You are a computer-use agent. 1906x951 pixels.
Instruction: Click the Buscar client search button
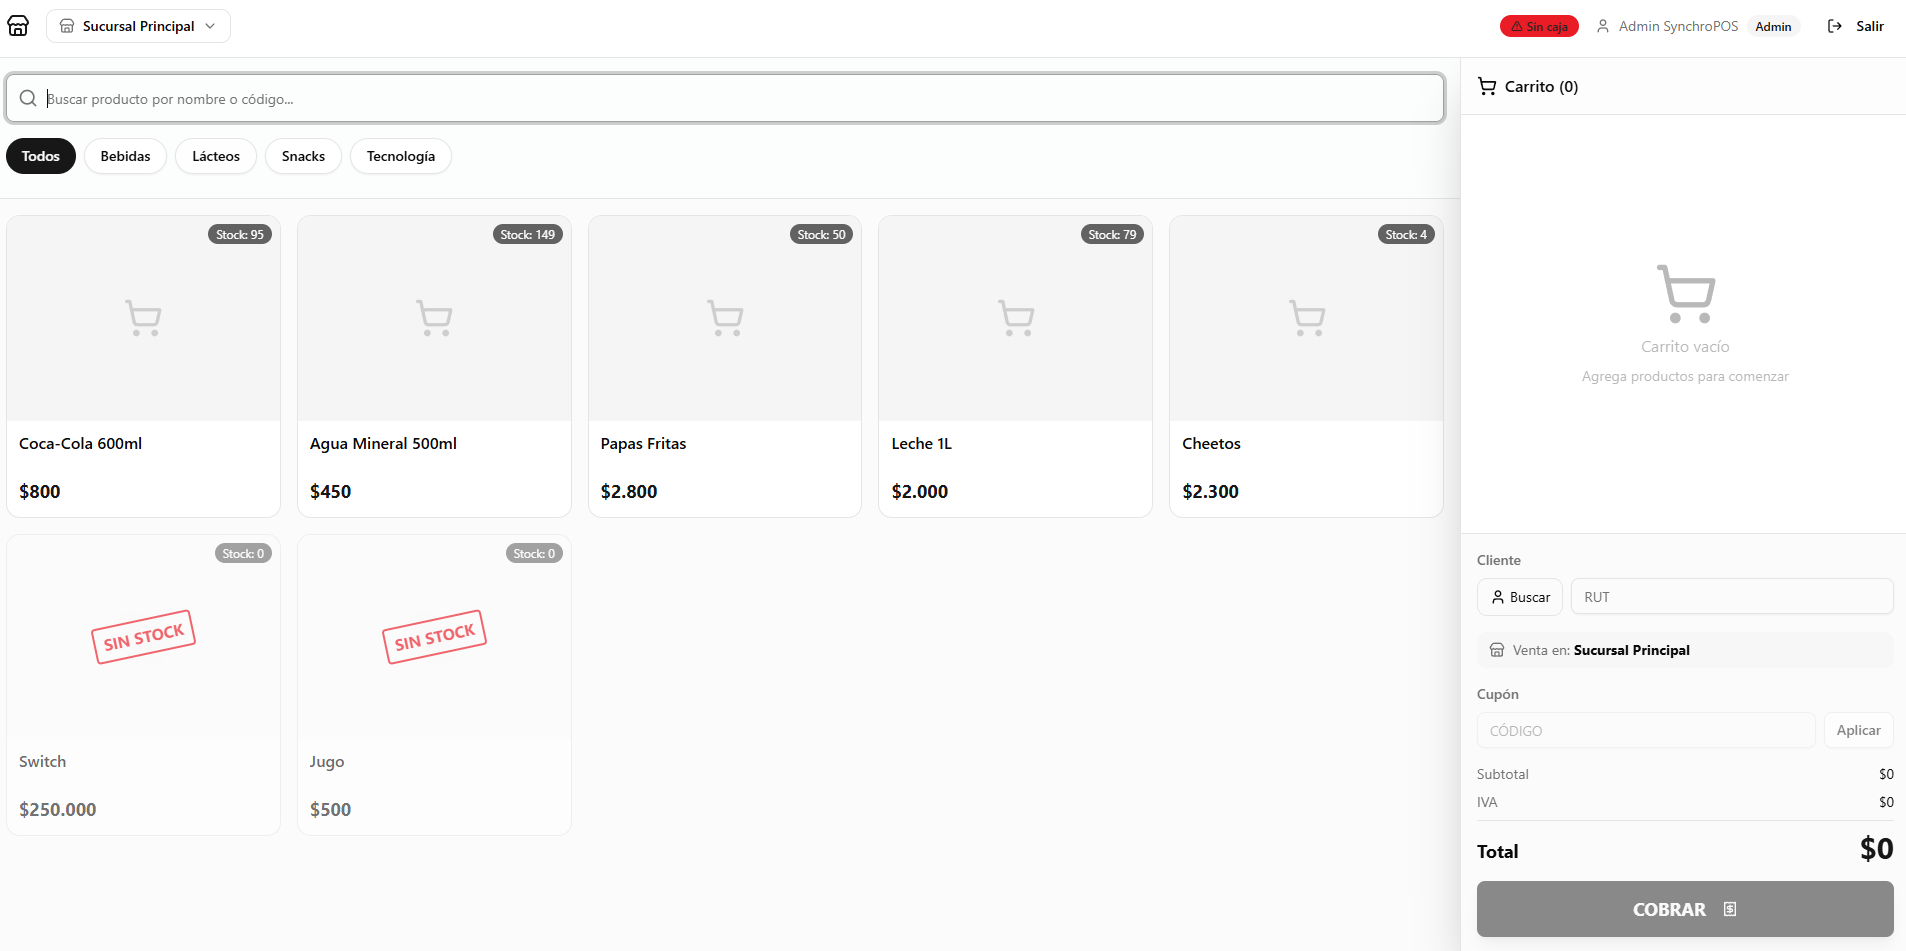pos(1519,597)
